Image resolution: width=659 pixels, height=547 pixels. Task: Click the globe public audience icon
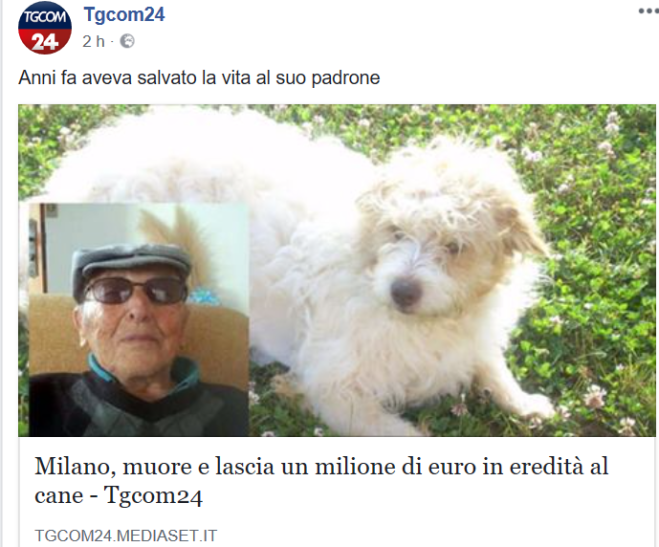127,41
